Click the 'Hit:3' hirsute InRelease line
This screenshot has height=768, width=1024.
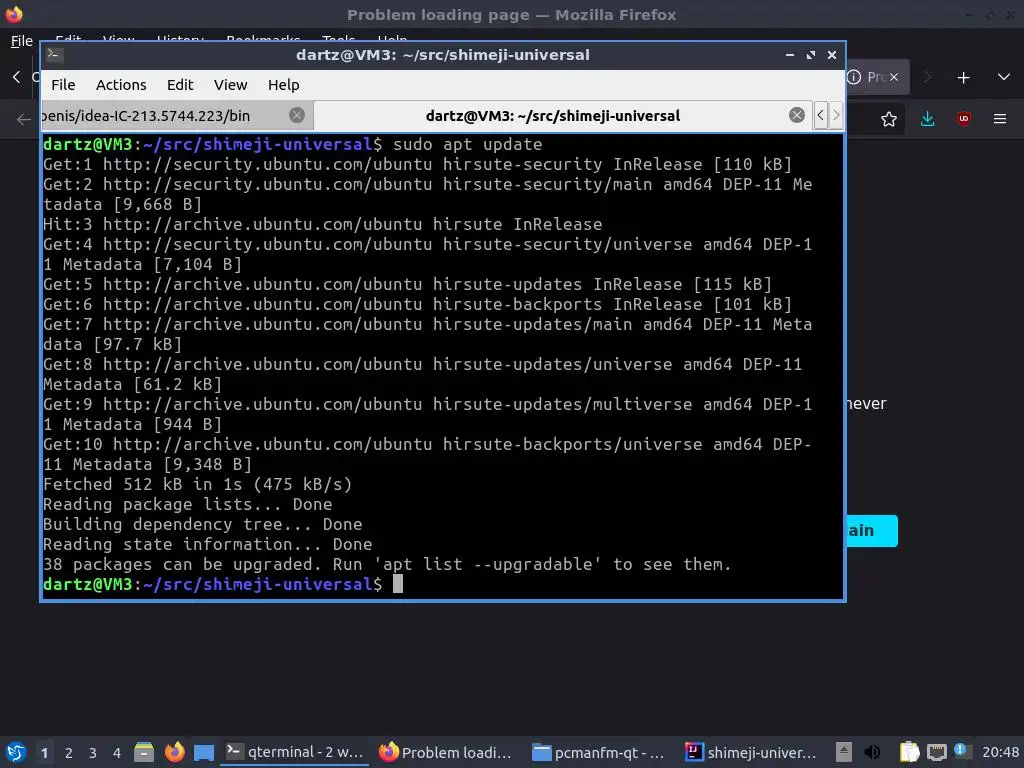(323, 225)
